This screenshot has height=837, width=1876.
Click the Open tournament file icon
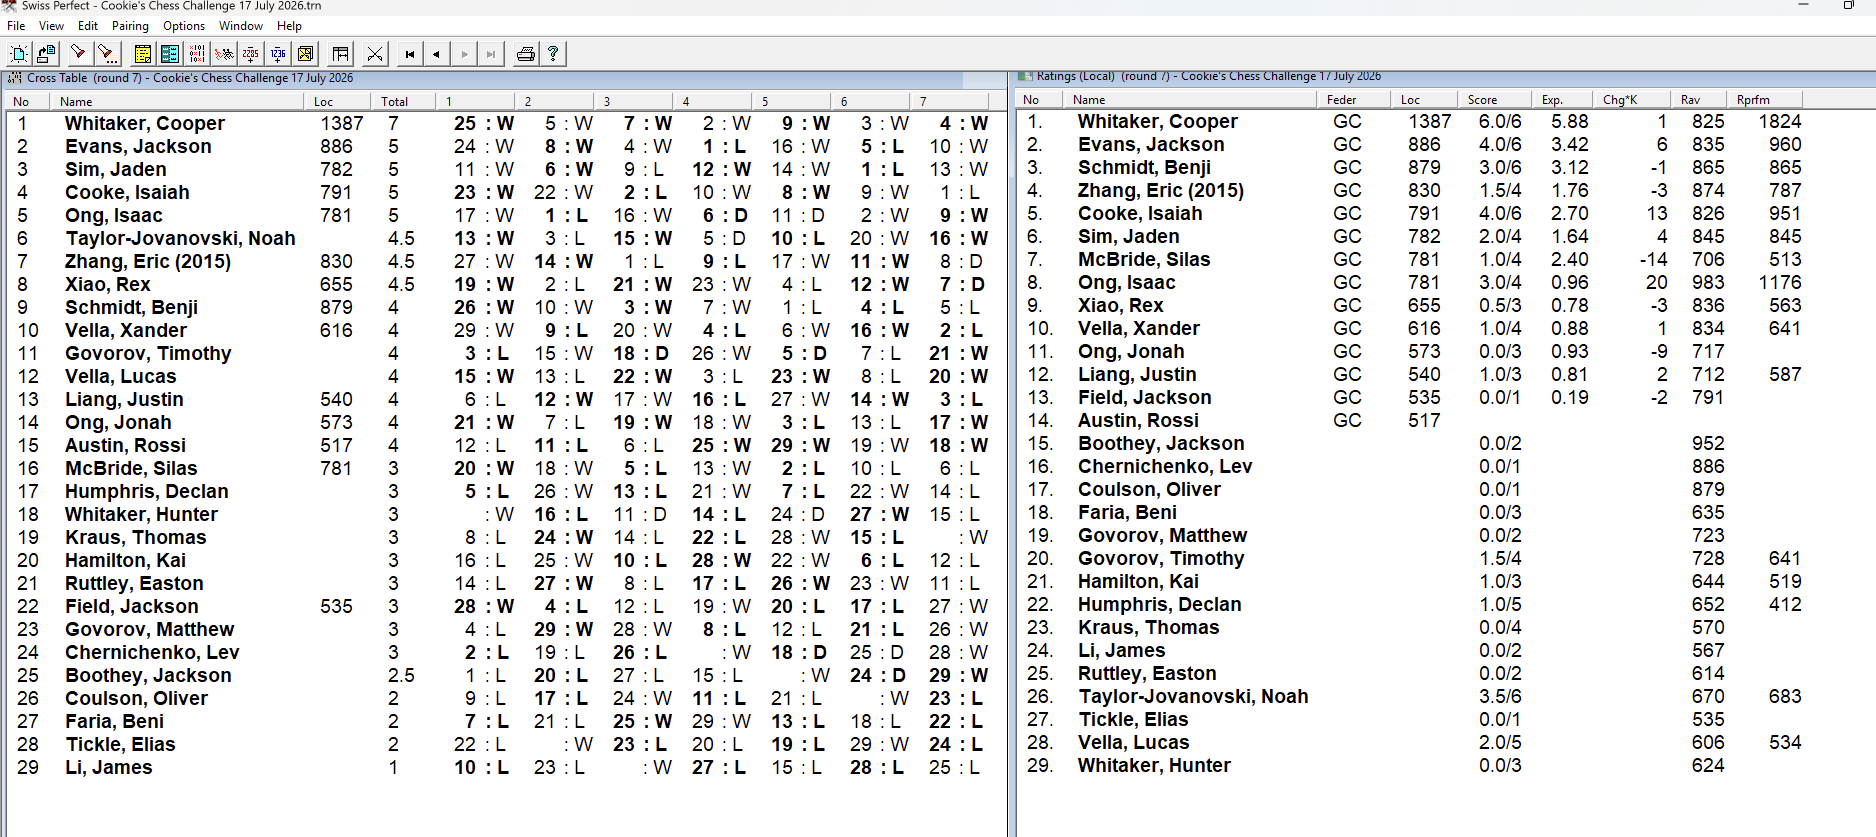[46, 54]
